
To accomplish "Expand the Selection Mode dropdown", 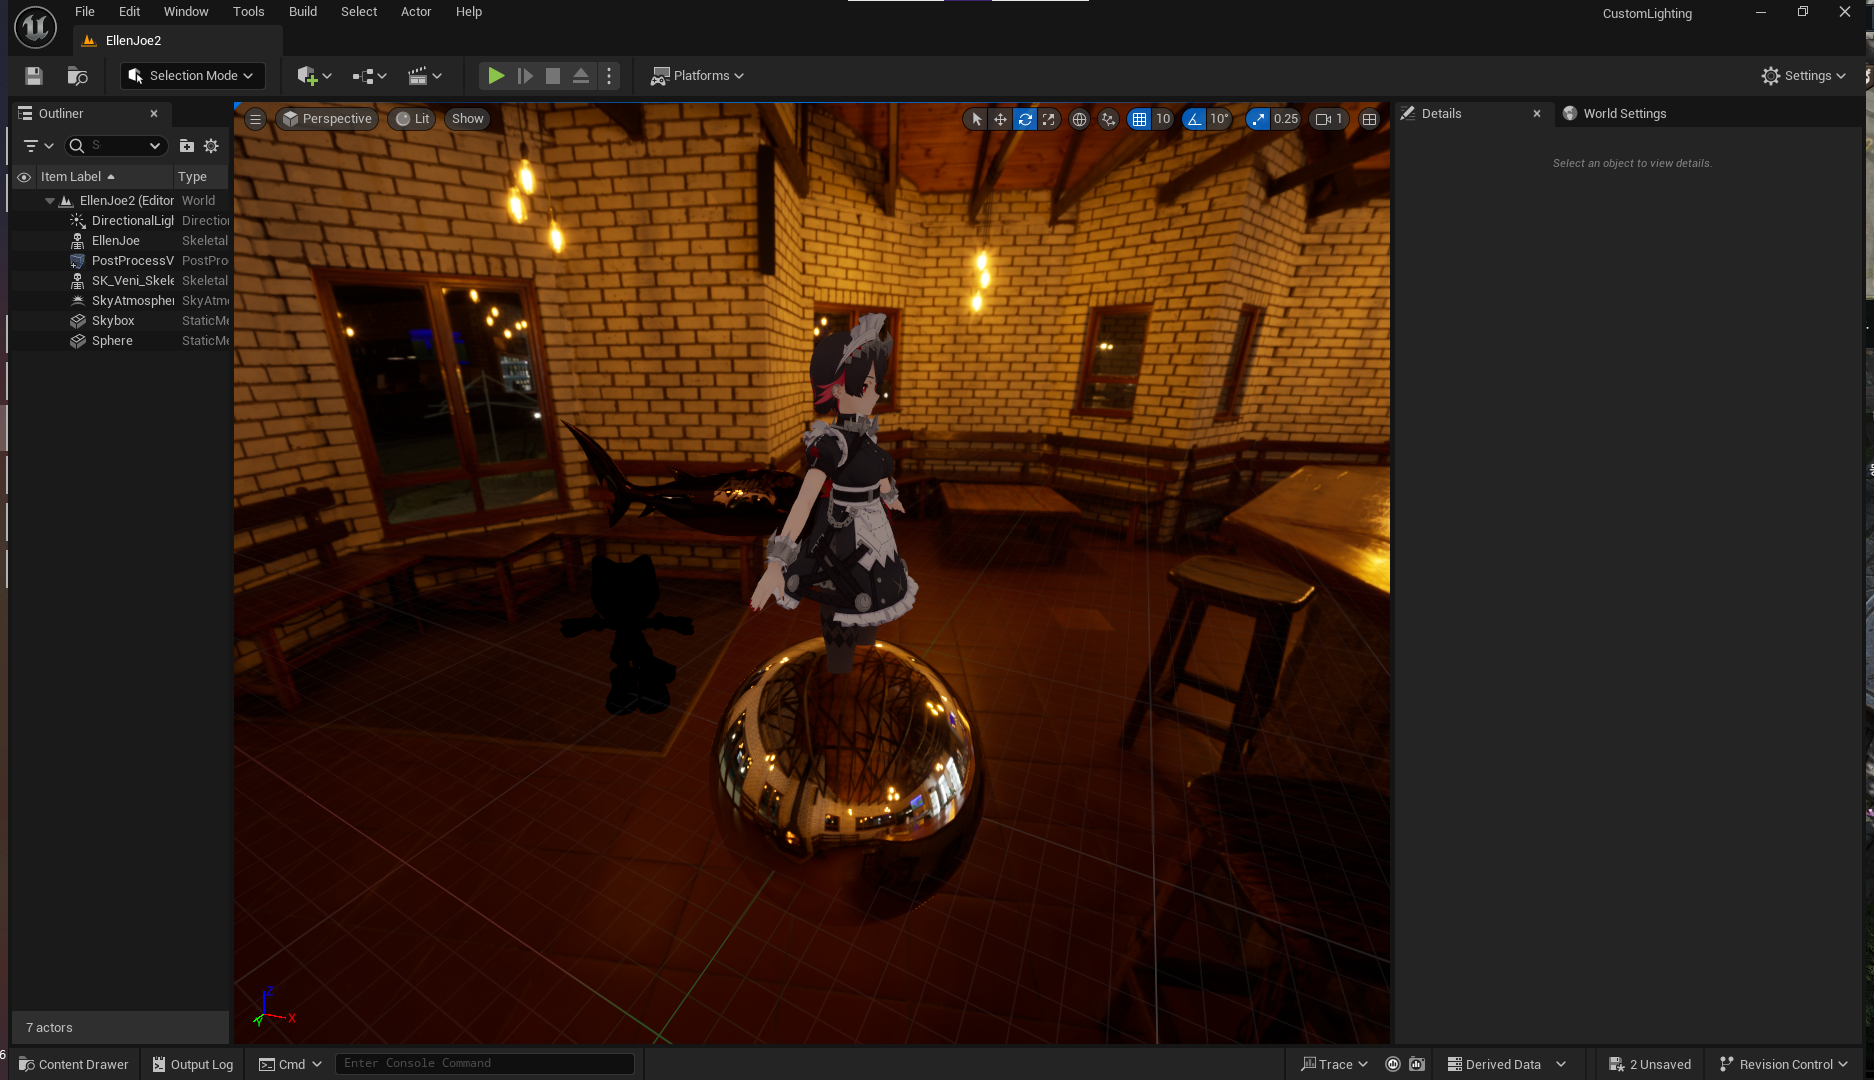I will [x=192, y=76].
